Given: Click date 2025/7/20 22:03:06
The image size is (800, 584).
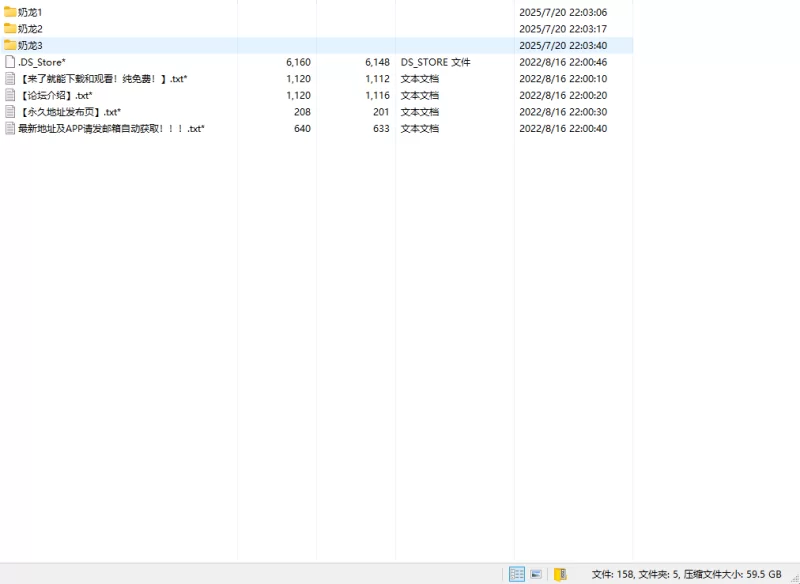Looking at the screenshot, I should pyautogui.click(x=563, y=12).
